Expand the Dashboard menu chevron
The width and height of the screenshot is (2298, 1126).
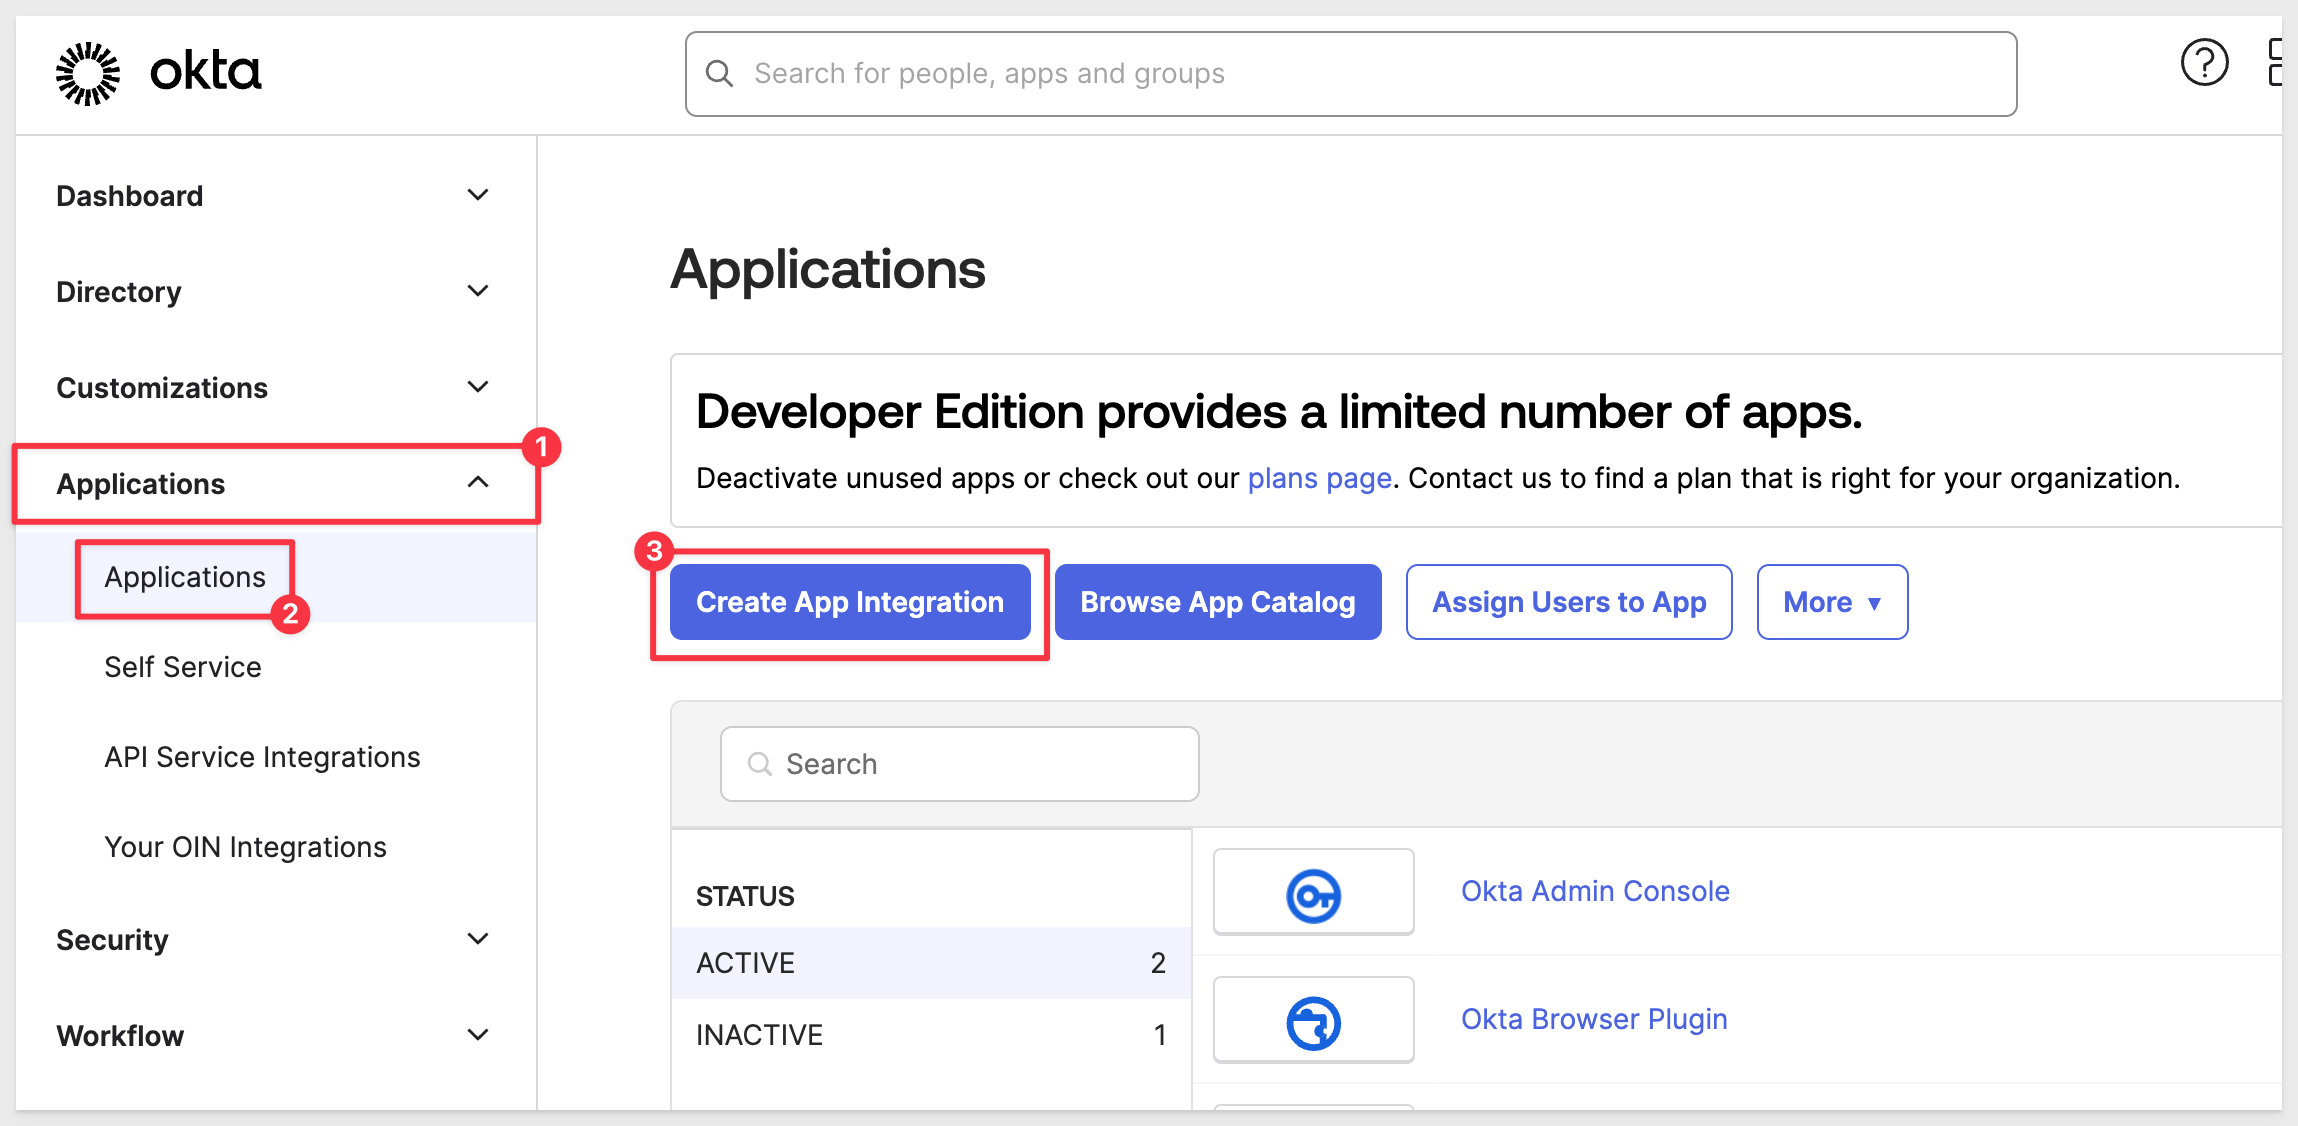point(478,195)
